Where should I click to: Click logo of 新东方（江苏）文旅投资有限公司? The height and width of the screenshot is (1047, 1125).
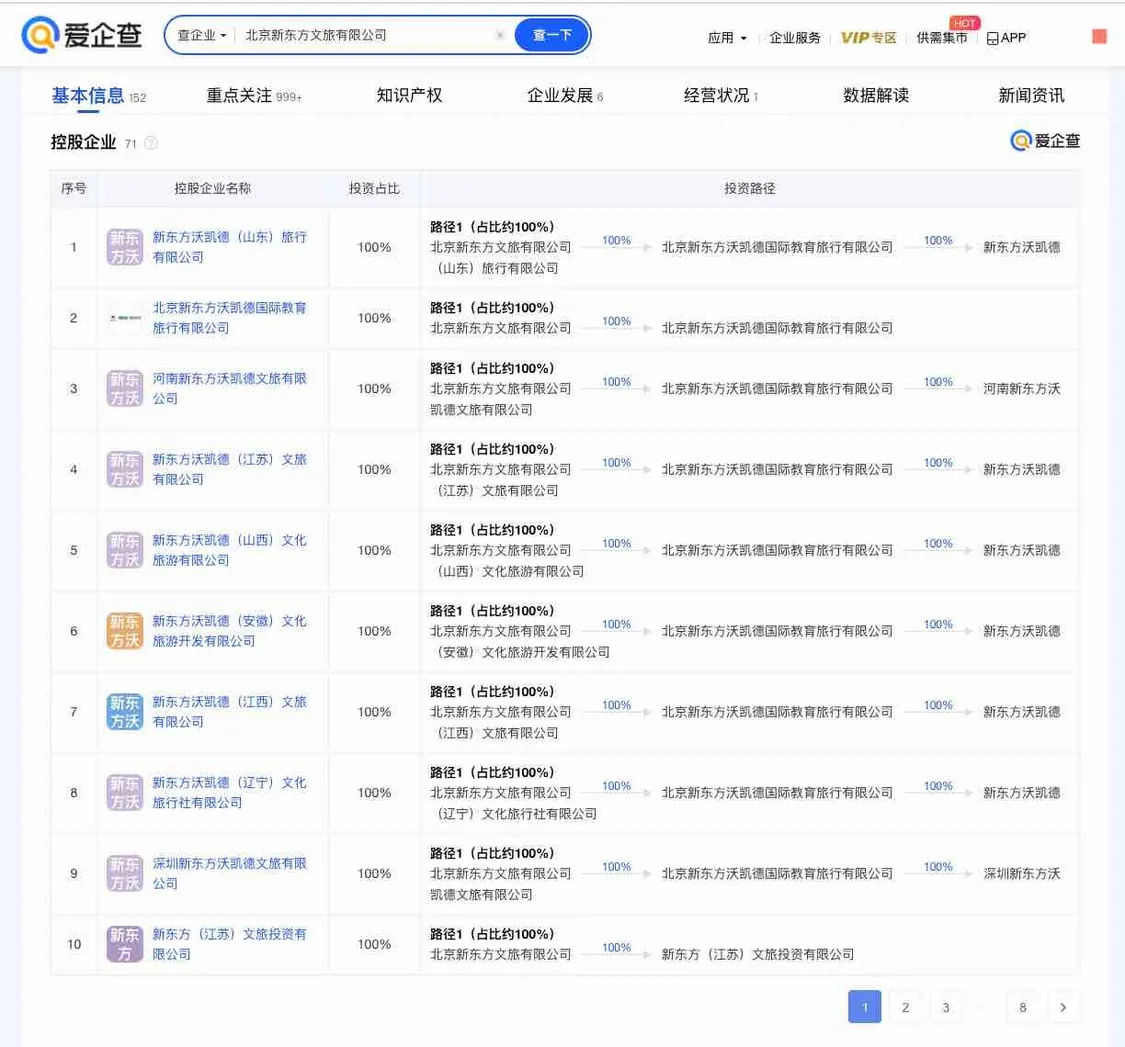click(125, 944)
